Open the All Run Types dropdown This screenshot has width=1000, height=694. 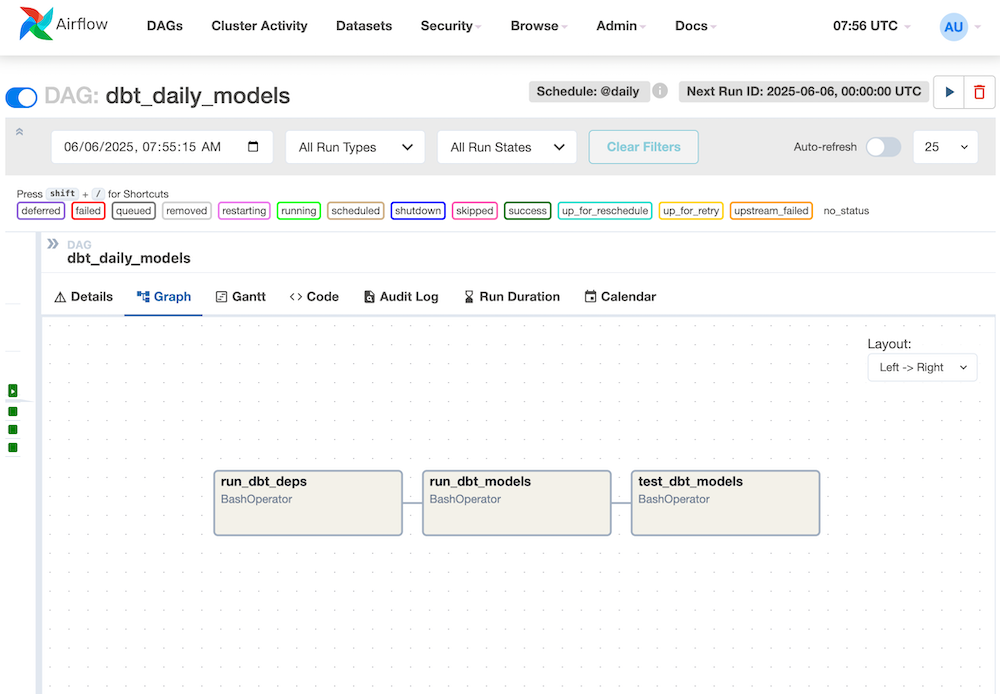point(355,147)
